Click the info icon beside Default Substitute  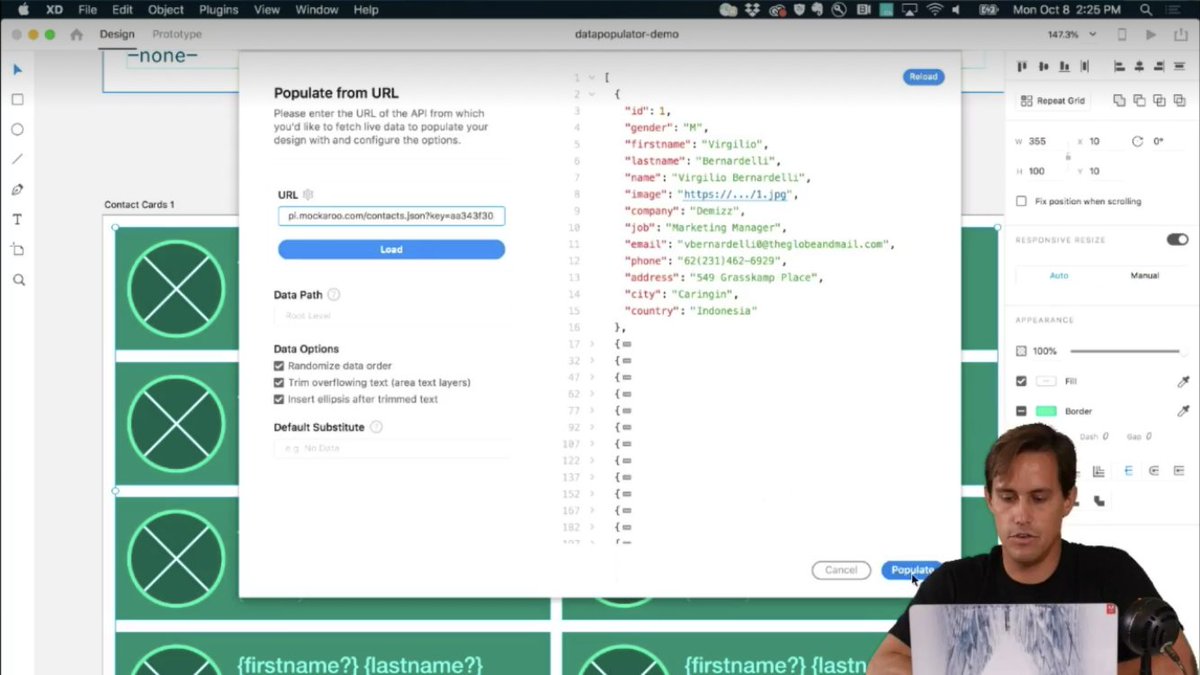tap(376, 427)
